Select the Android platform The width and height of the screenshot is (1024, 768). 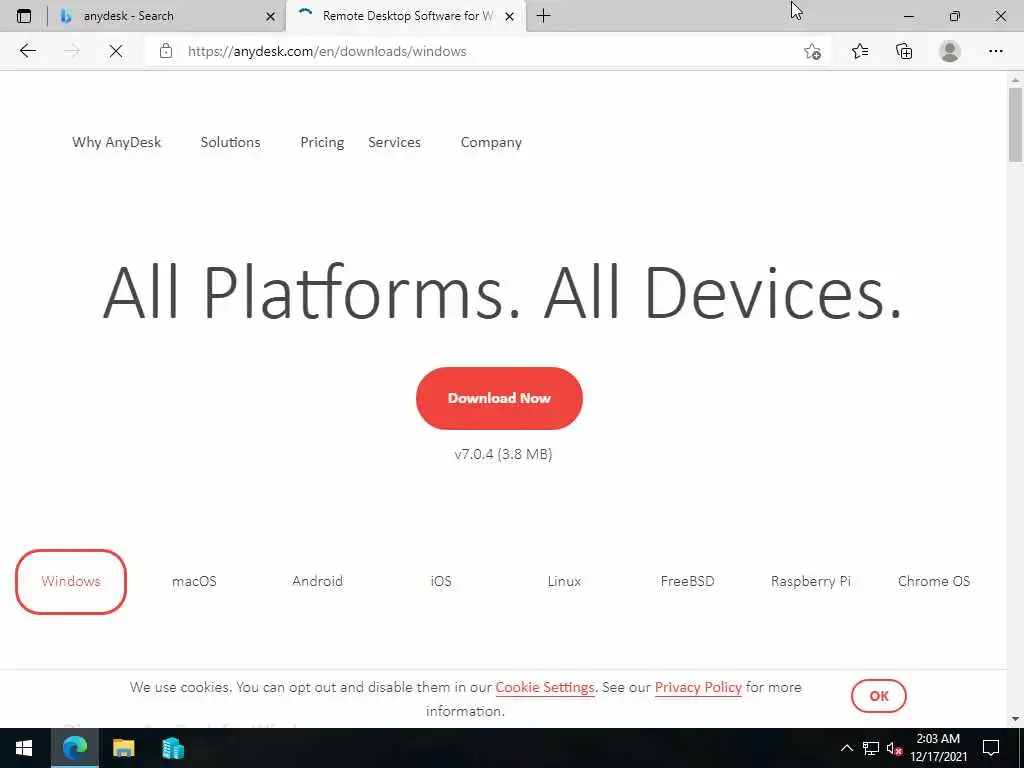[x=317, y=581]
